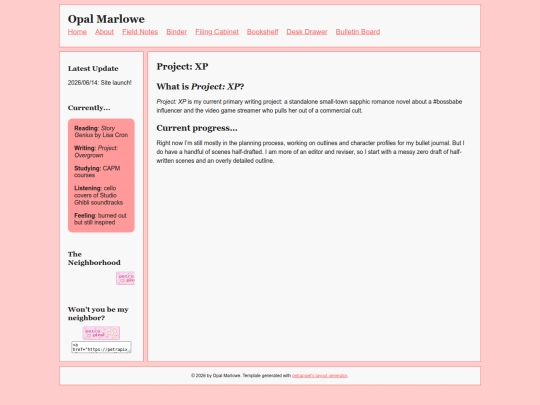Click the Opal Marlowe site title
The image size is (540, 405).
click(106, 19)
